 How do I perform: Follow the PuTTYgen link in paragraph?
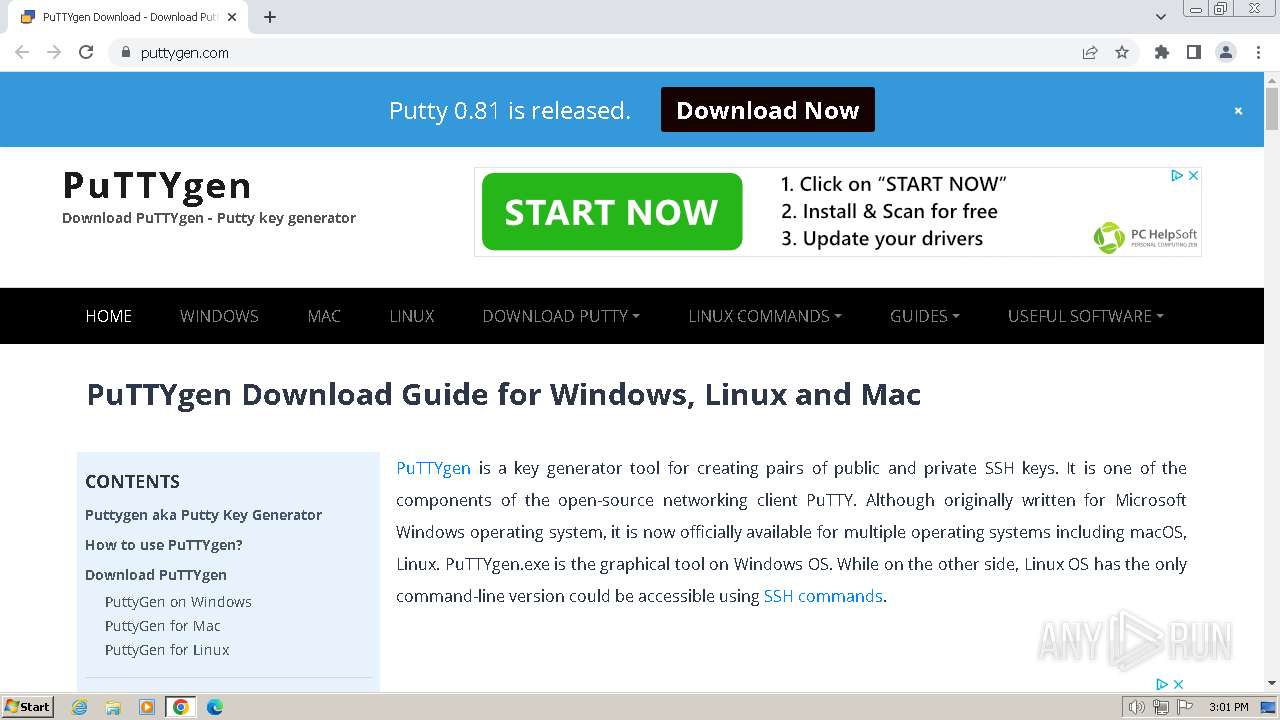pos(433,468)
